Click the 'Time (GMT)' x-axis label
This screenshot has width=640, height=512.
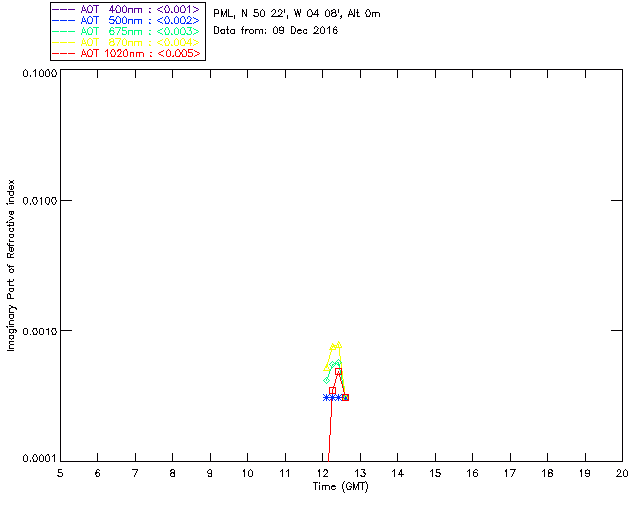(x=341, y=487)
